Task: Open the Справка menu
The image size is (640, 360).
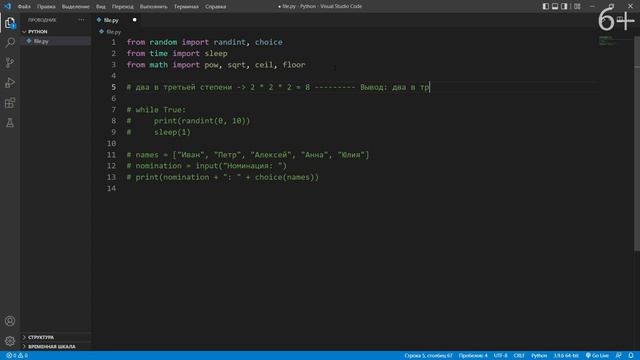Action: (216, 7)
